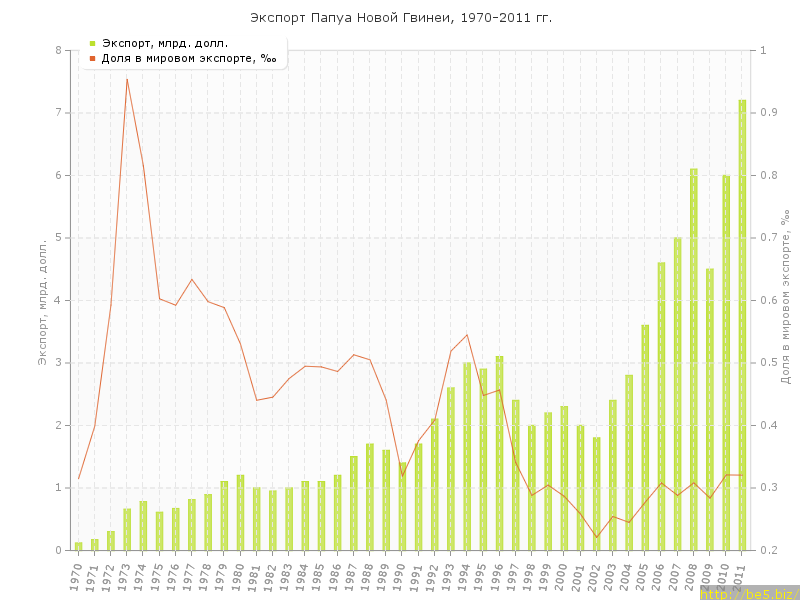Click the value 8 on the left axis

58,50
